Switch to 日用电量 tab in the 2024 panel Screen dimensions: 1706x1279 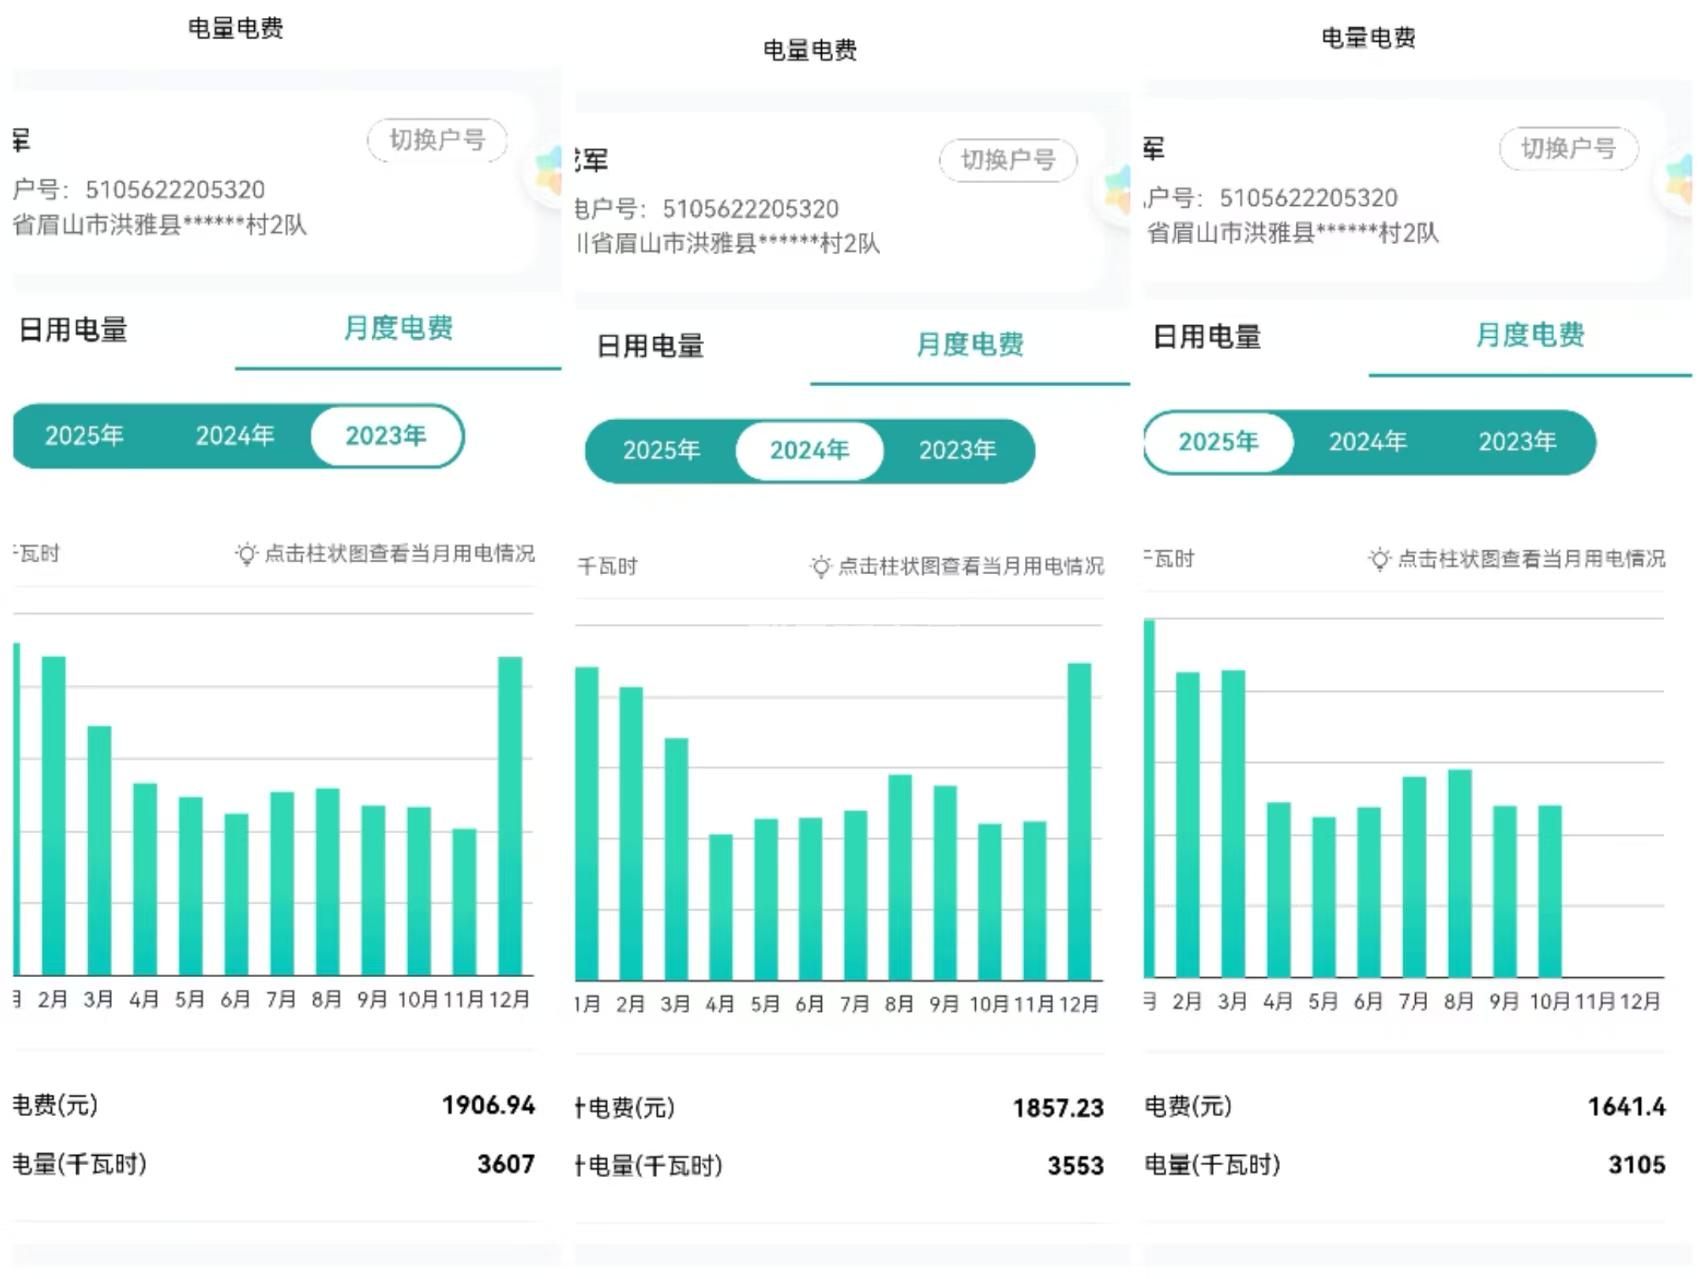650,346
